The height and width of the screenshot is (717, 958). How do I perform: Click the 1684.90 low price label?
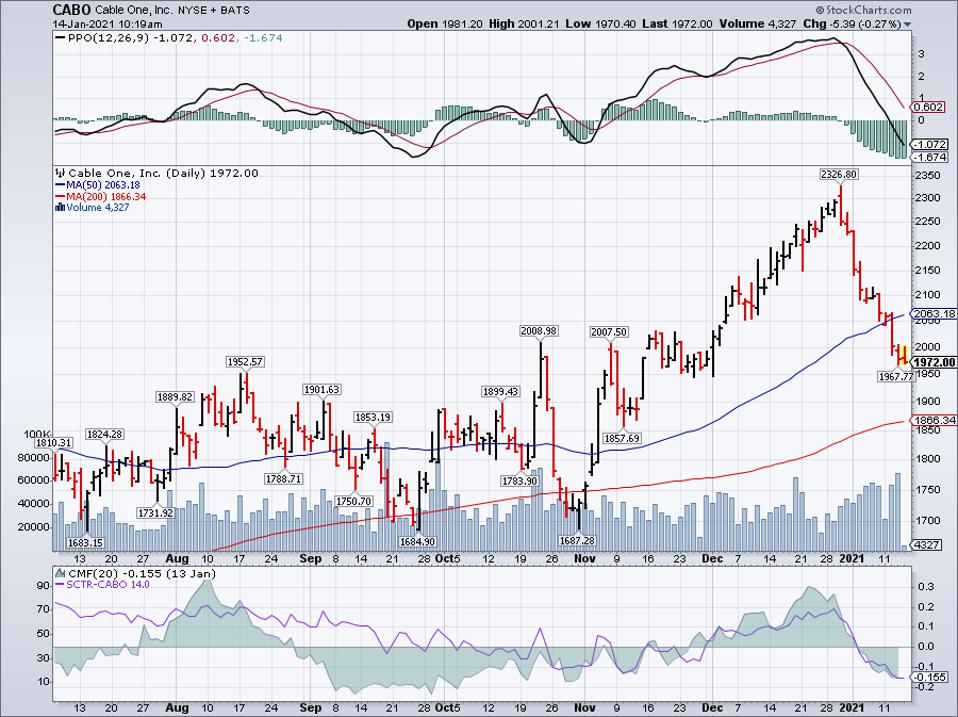point(417,541)
